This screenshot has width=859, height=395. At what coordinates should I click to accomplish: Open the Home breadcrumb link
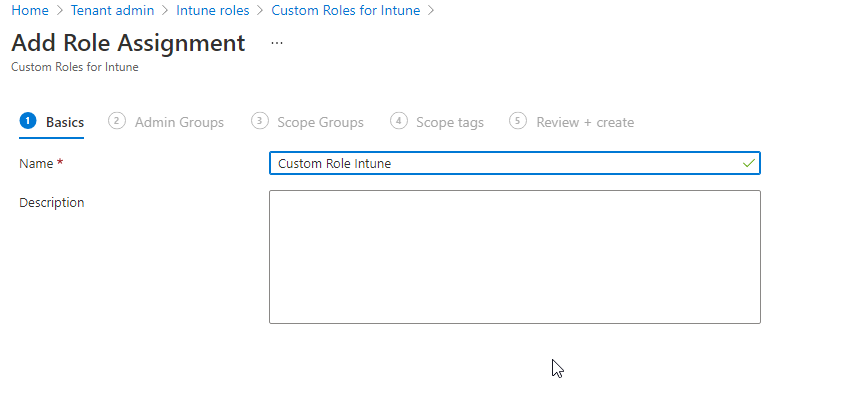30,10
